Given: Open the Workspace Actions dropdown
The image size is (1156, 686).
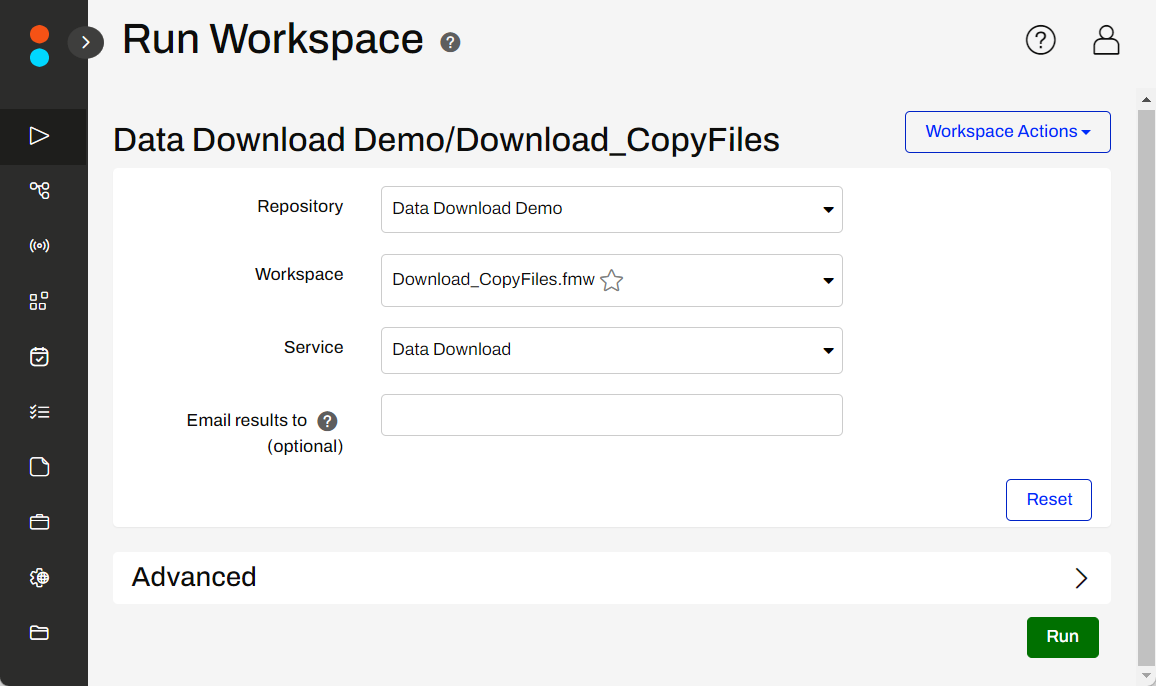Looking at the screenshot, I should [1007, 131].
